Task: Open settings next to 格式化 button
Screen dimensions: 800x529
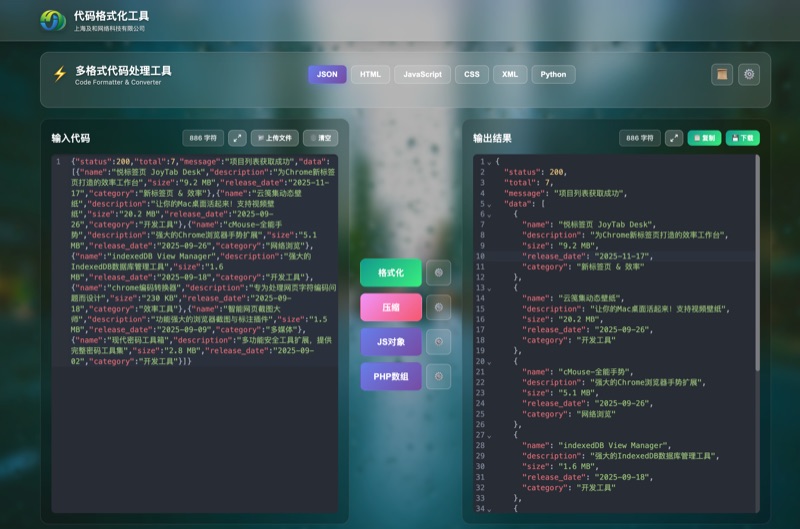Action: 438,273
